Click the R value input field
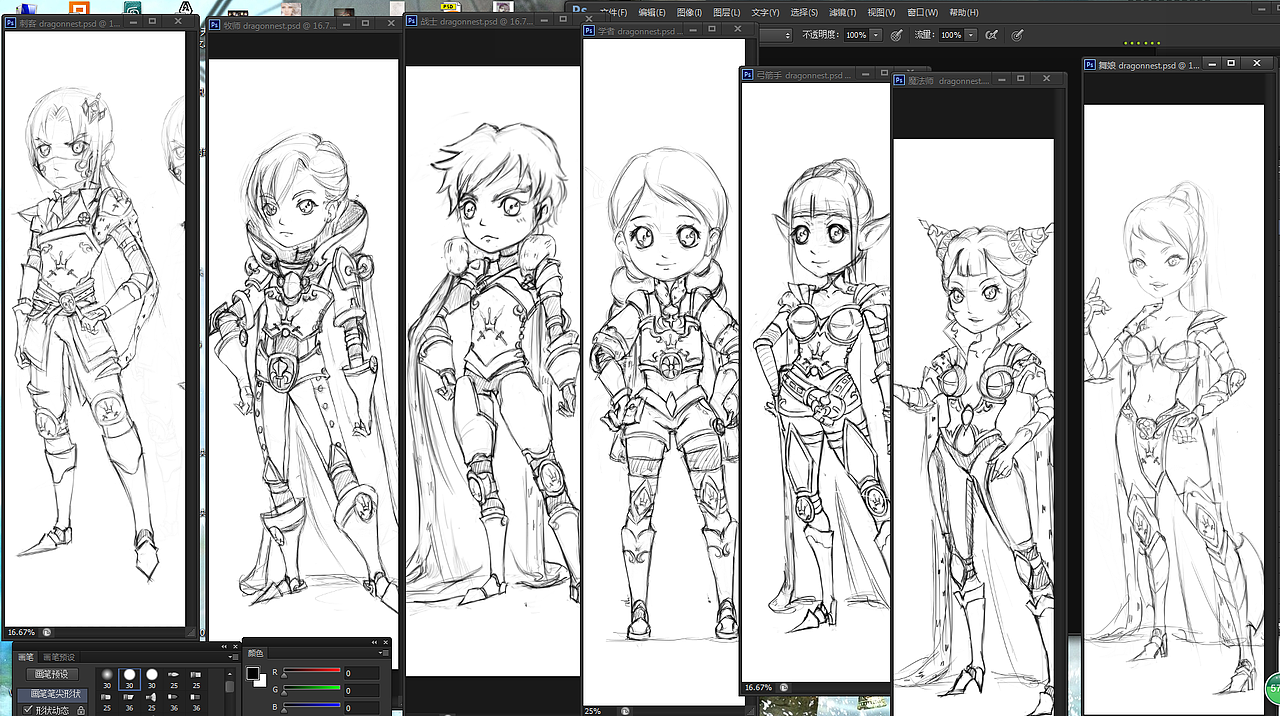 361,672
